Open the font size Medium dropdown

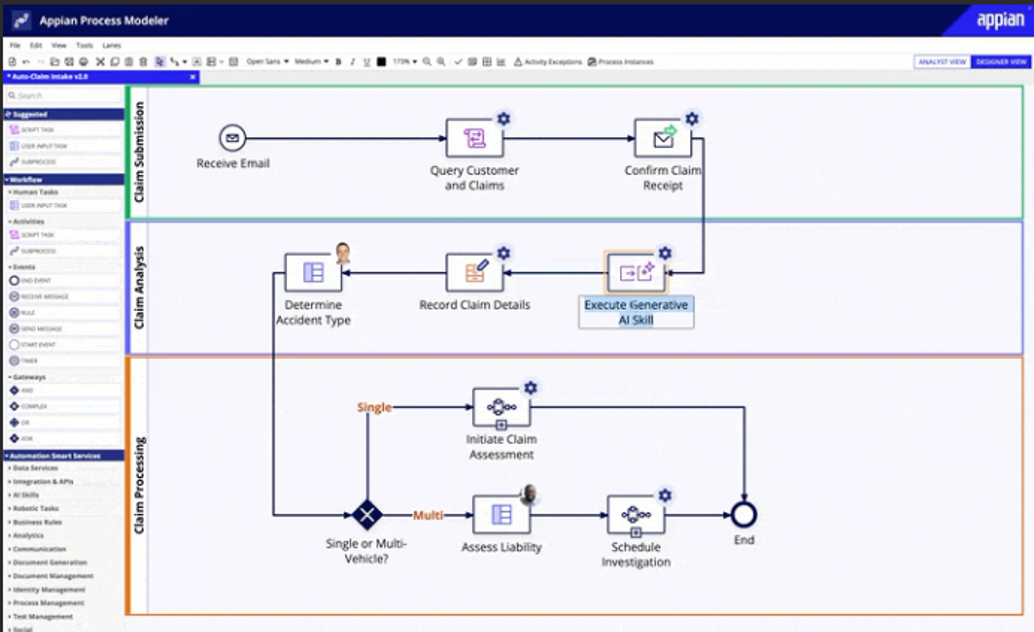pyautogui.click(x=311, y=61)
